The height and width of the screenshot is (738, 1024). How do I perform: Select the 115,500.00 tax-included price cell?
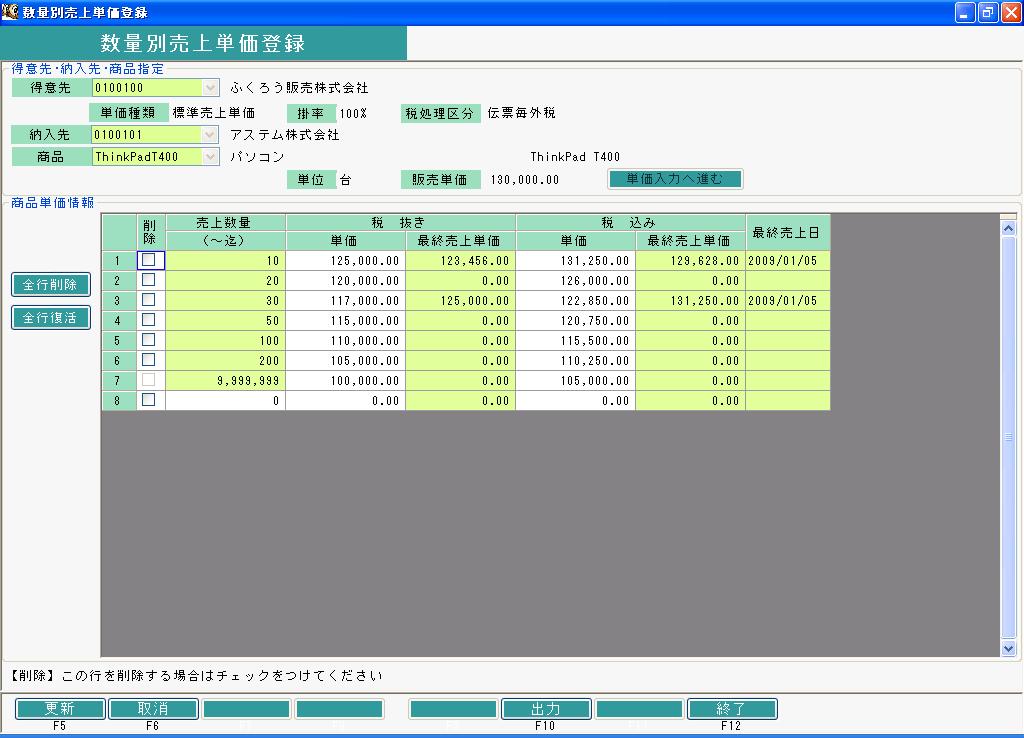pos(575,341)
